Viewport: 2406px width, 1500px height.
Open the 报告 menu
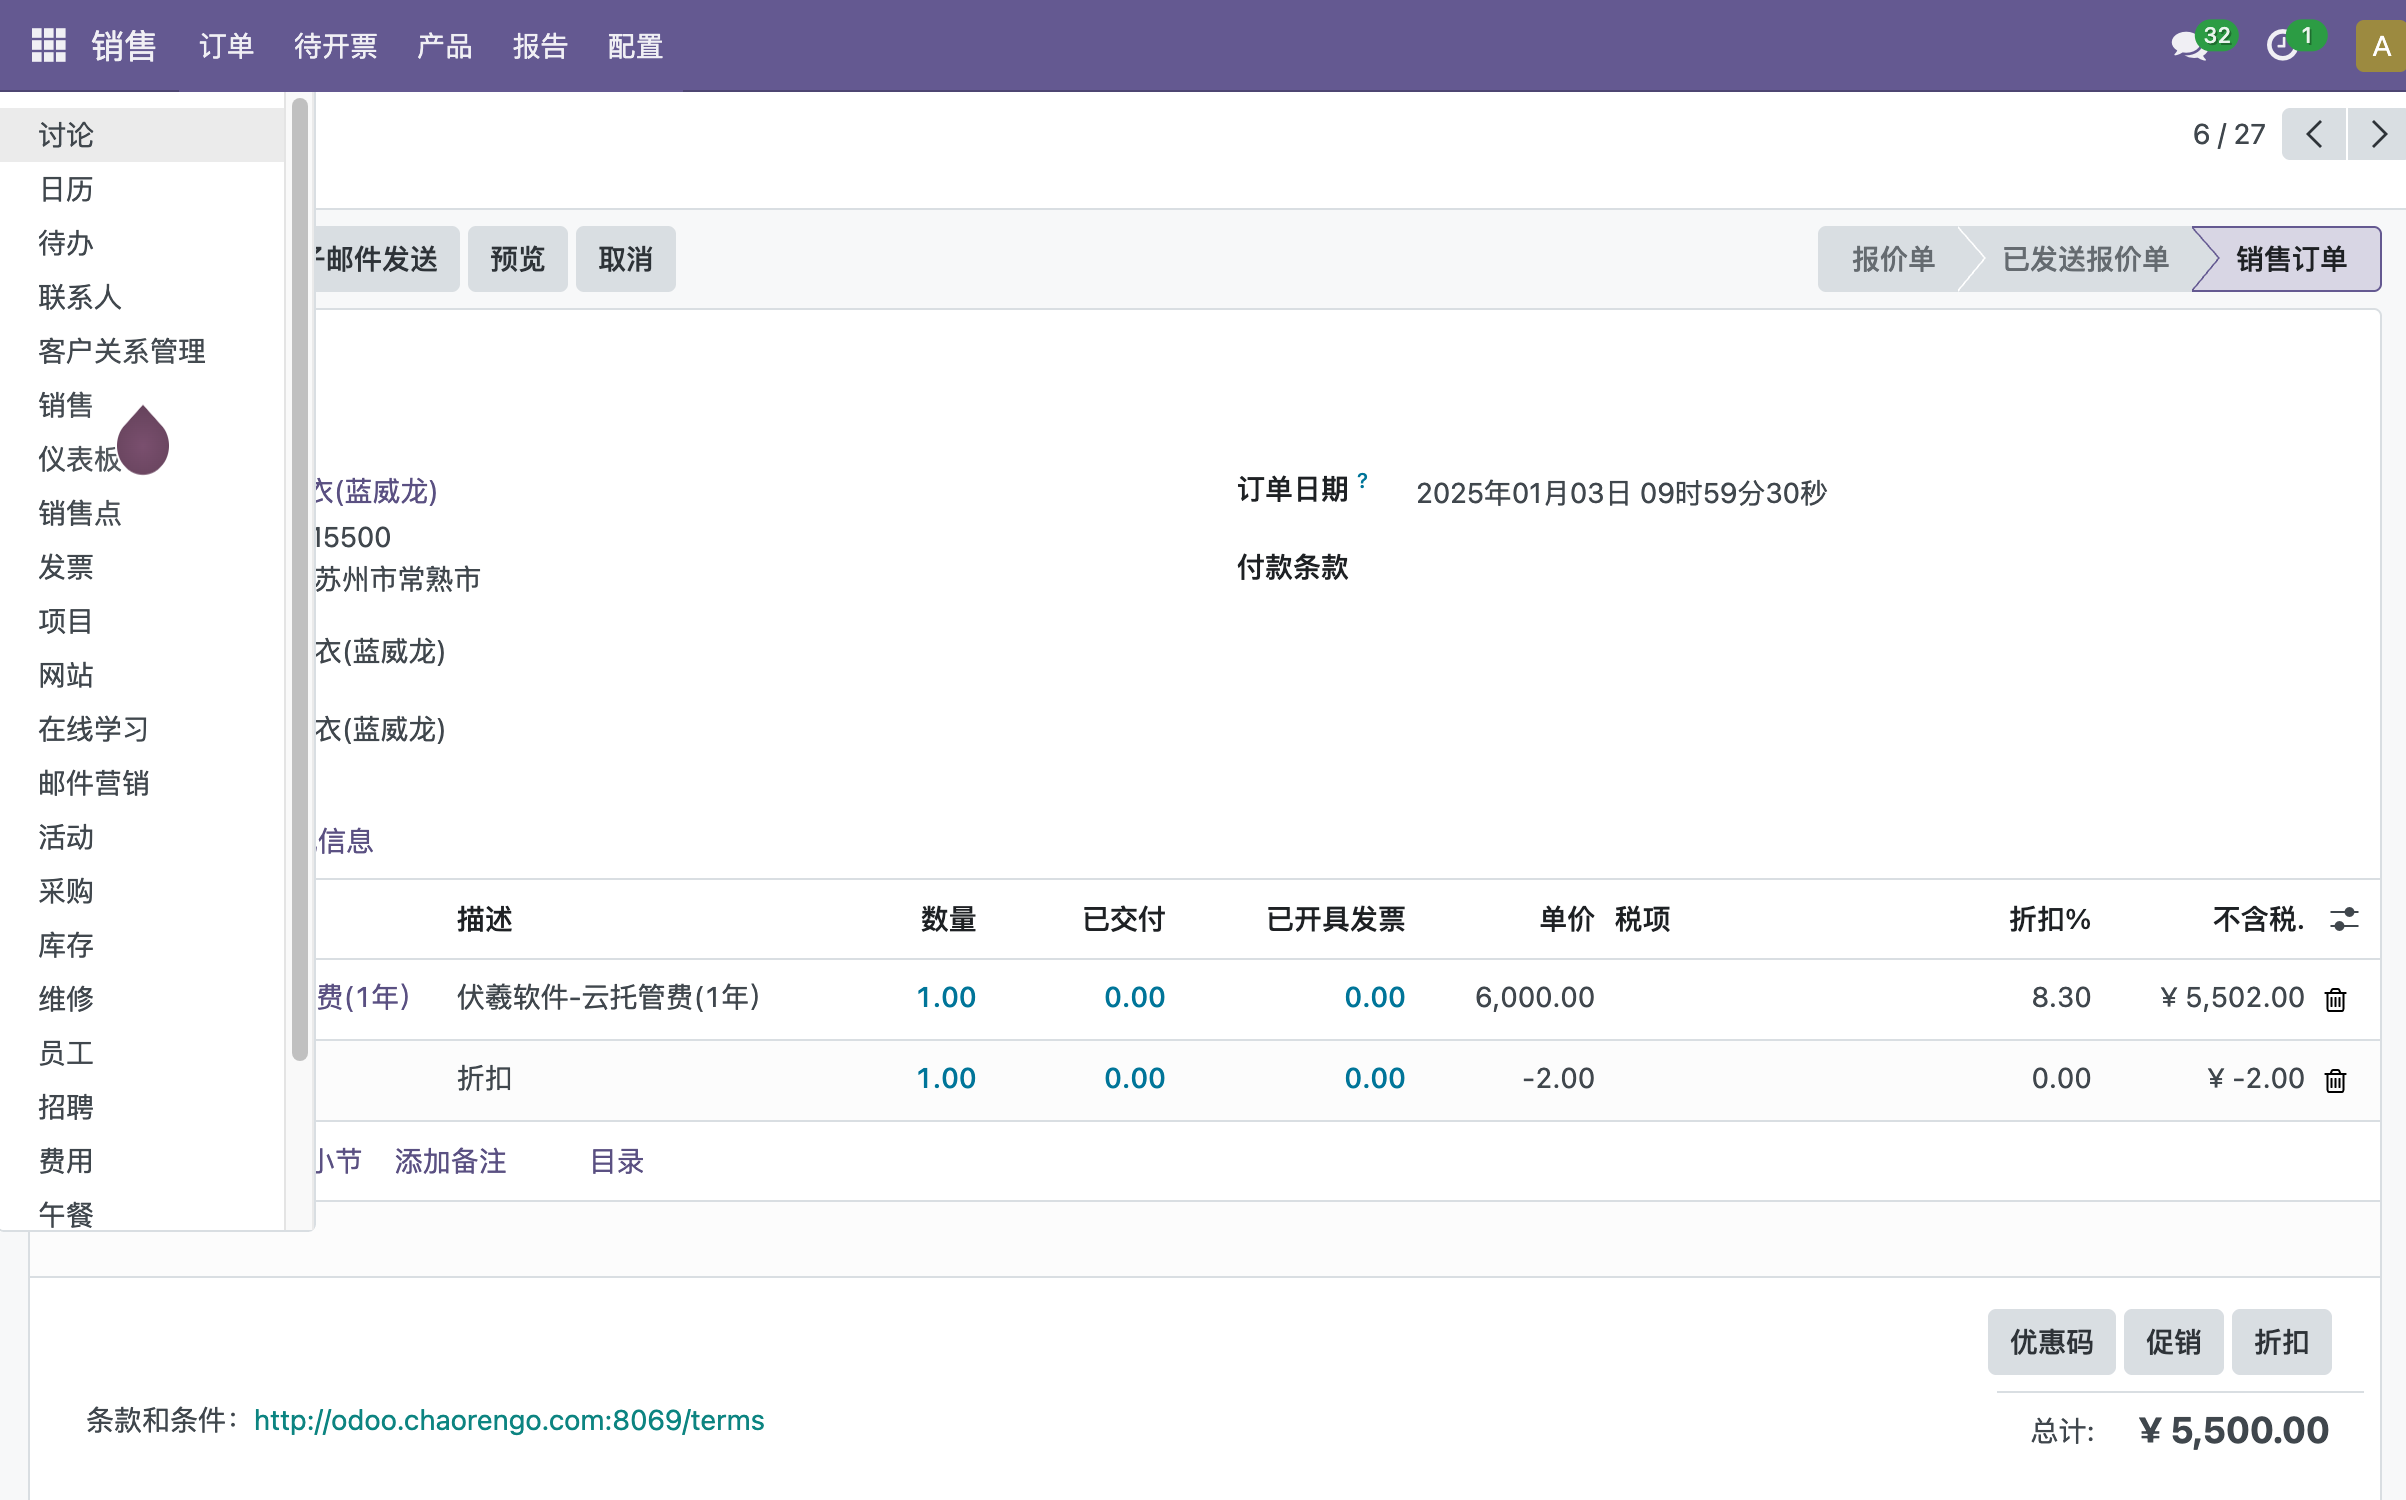pos(540,46)
